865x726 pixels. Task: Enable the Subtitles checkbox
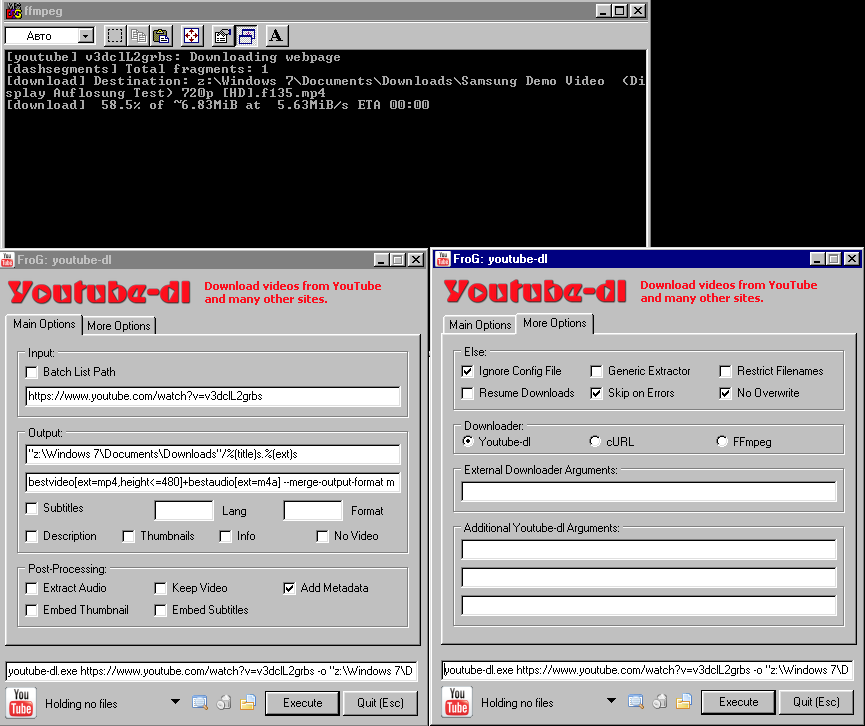(x=32, y=508)
